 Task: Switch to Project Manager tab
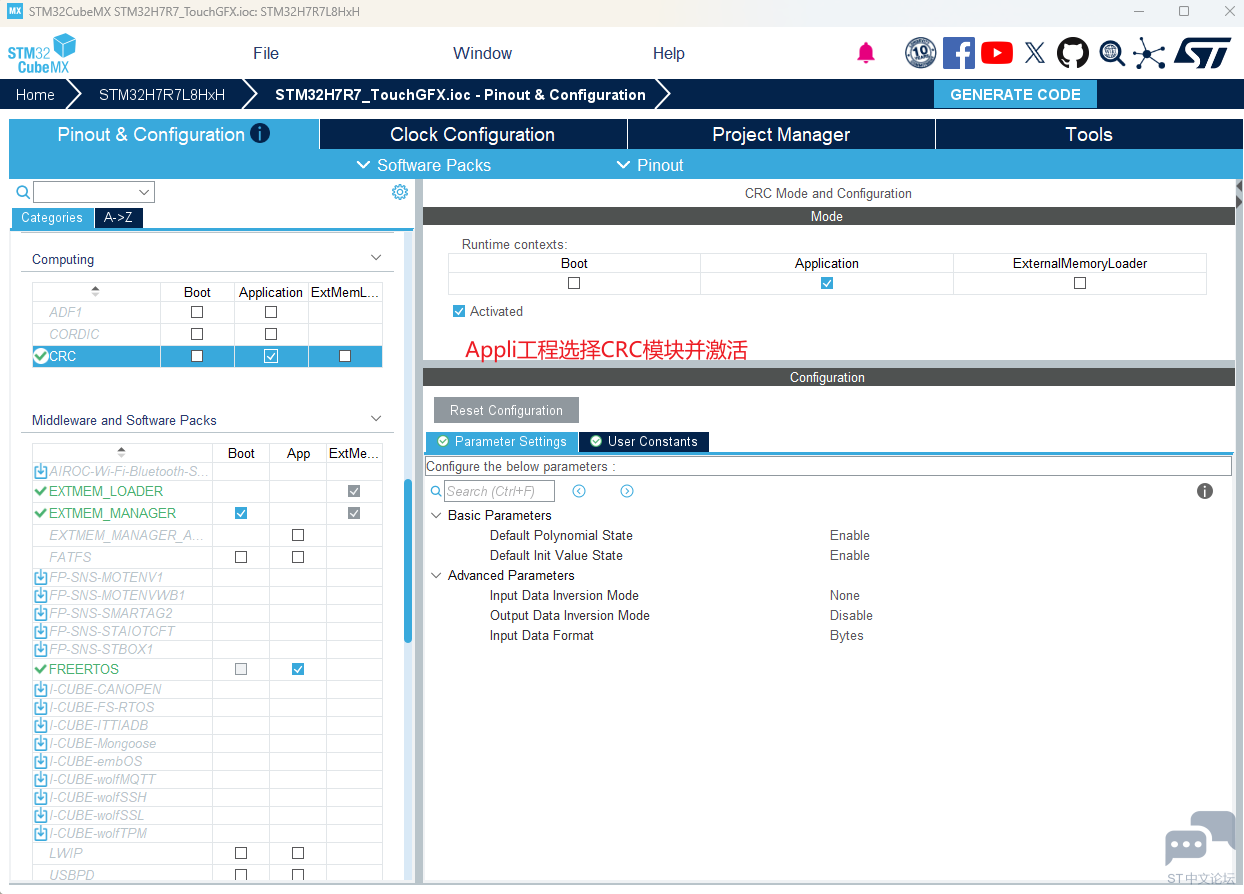tap(781, 135)
